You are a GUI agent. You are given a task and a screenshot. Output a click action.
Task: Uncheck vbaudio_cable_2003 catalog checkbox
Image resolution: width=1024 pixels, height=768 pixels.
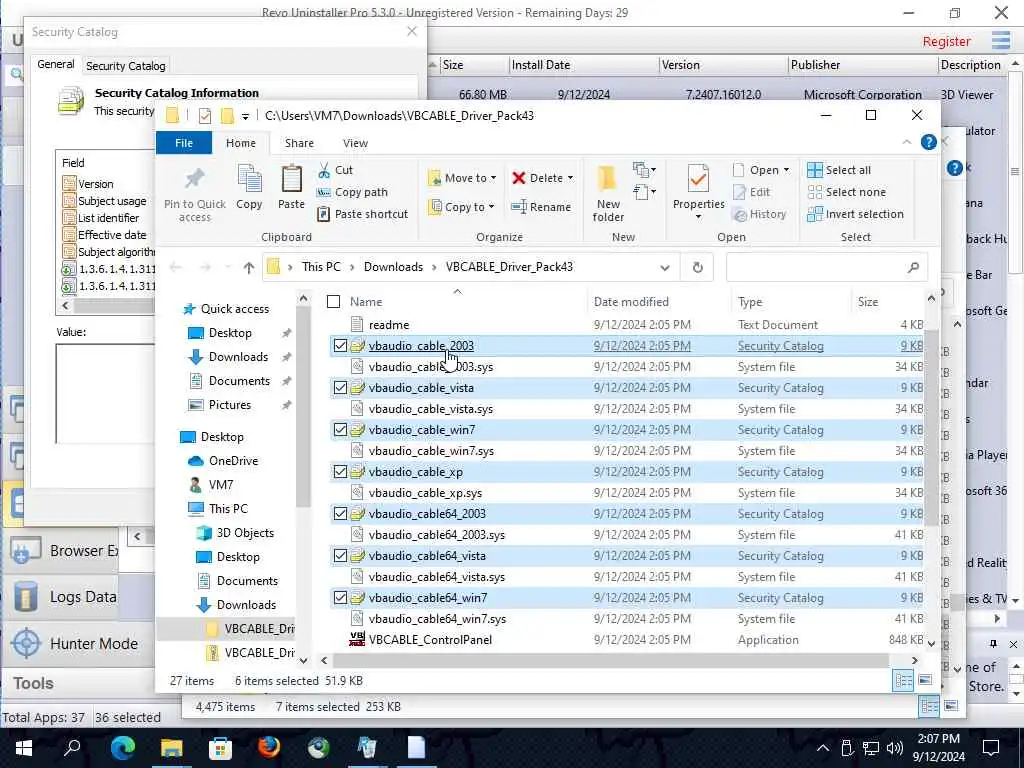pyautogui.click(x=340, y=345)
